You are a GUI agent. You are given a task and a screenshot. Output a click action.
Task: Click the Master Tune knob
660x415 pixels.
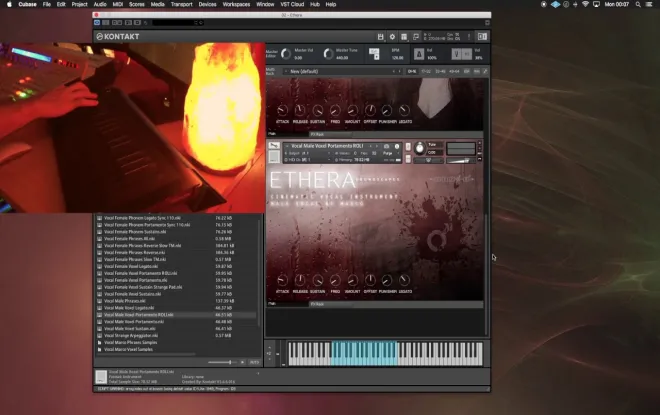coord(328,54)
